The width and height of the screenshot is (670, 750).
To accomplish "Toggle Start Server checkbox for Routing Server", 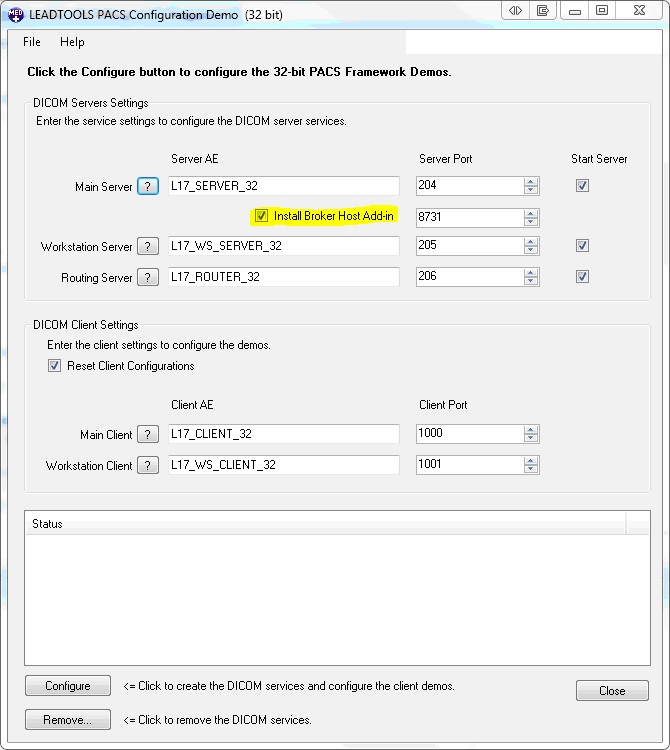I will tap(582, 277).
